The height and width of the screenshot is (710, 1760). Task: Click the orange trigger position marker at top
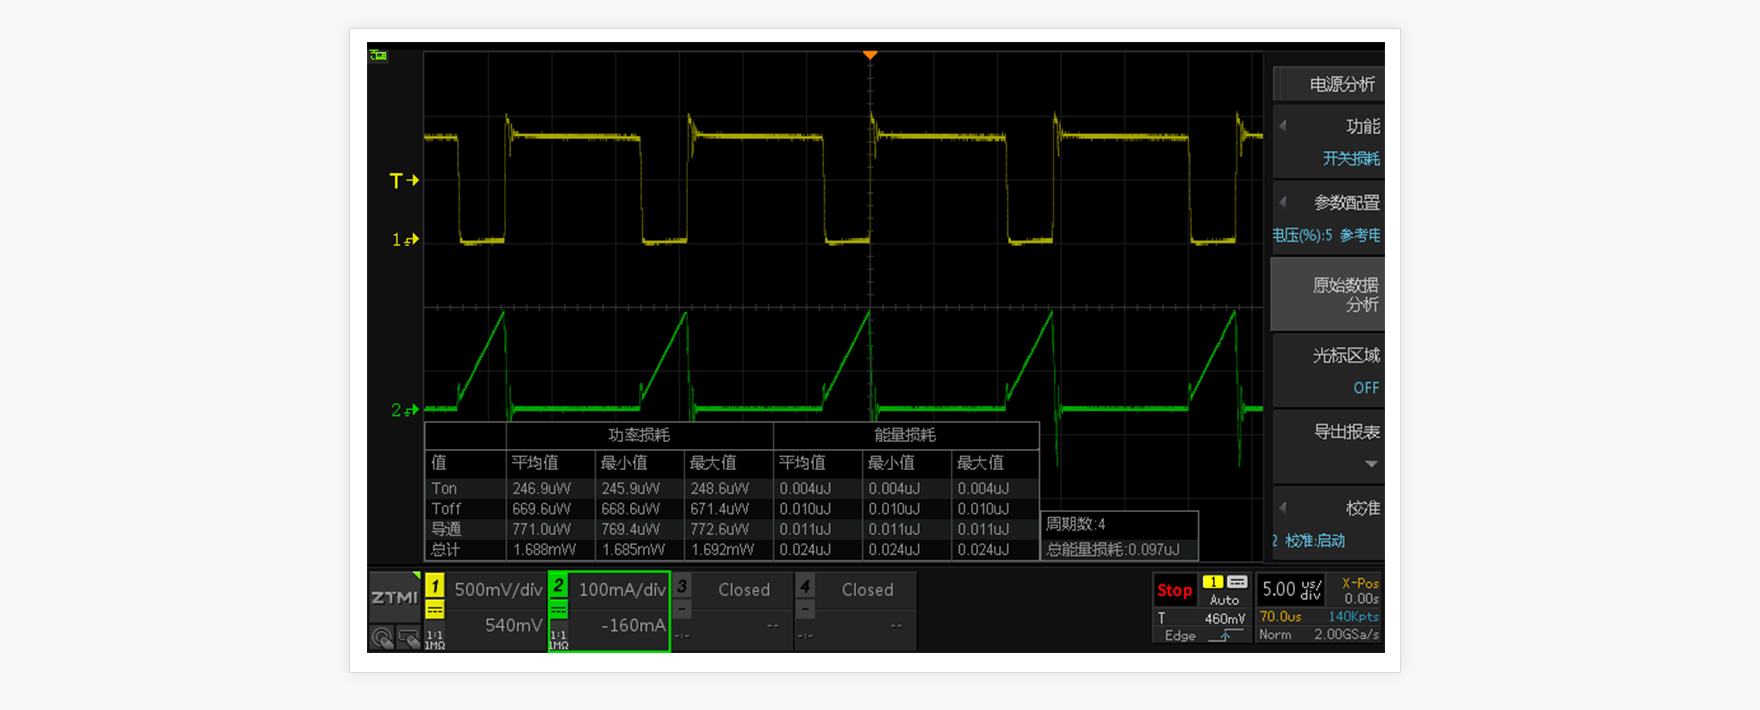tap(870, 55)
